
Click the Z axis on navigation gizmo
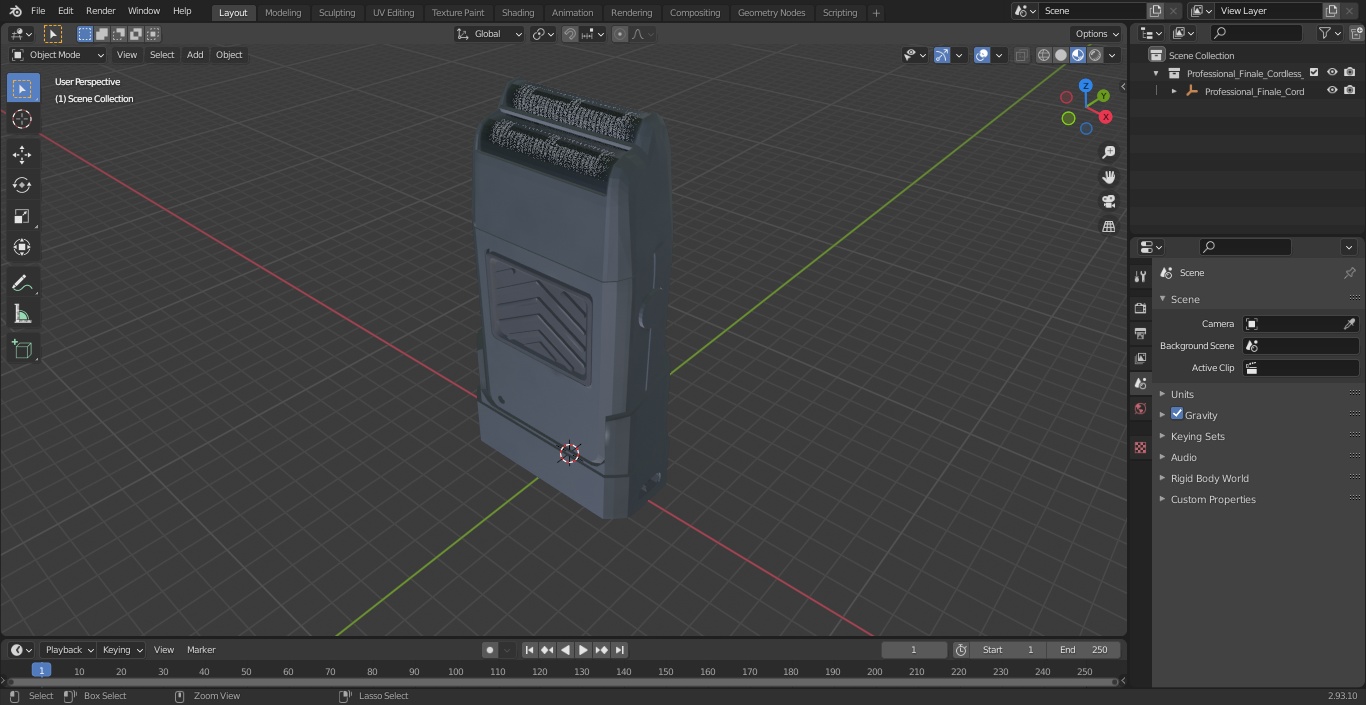click(1086, 86)
